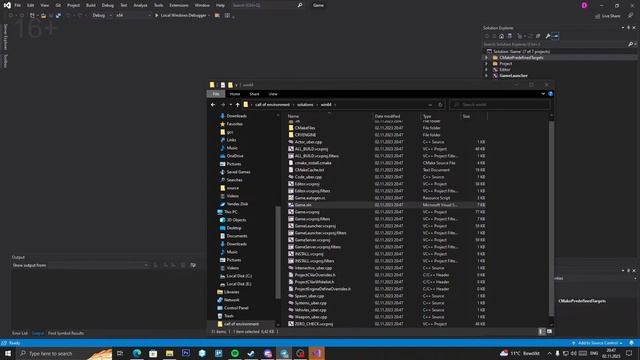
Task: Open the Windows Start menu
Action: point(8,353)
